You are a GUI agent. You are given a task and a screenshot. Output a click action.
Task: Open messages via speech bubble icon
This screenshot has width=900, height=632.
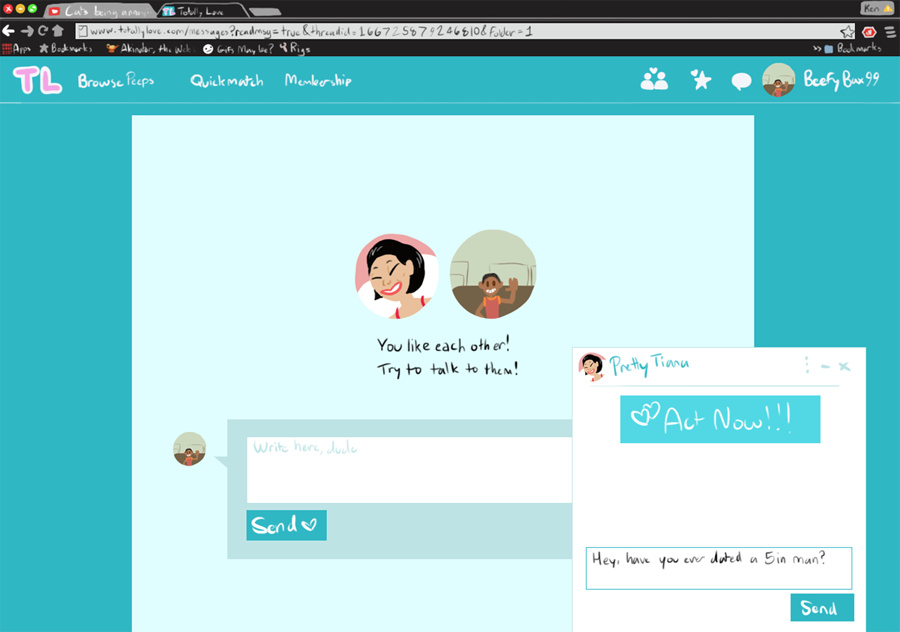[741, 81]
